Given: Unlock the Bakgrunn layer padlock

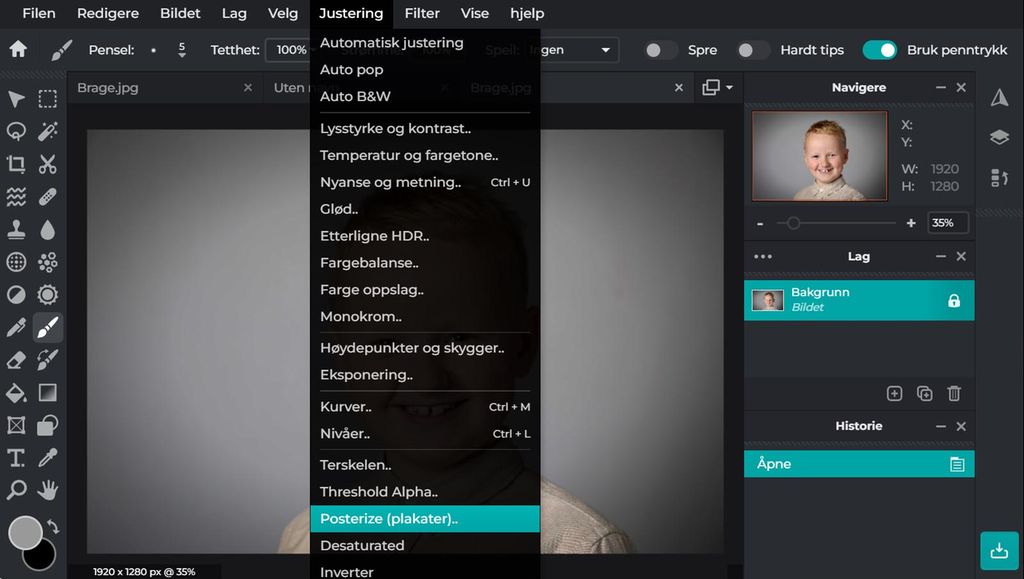Looking at the screenshot, I should coord(953,301).
